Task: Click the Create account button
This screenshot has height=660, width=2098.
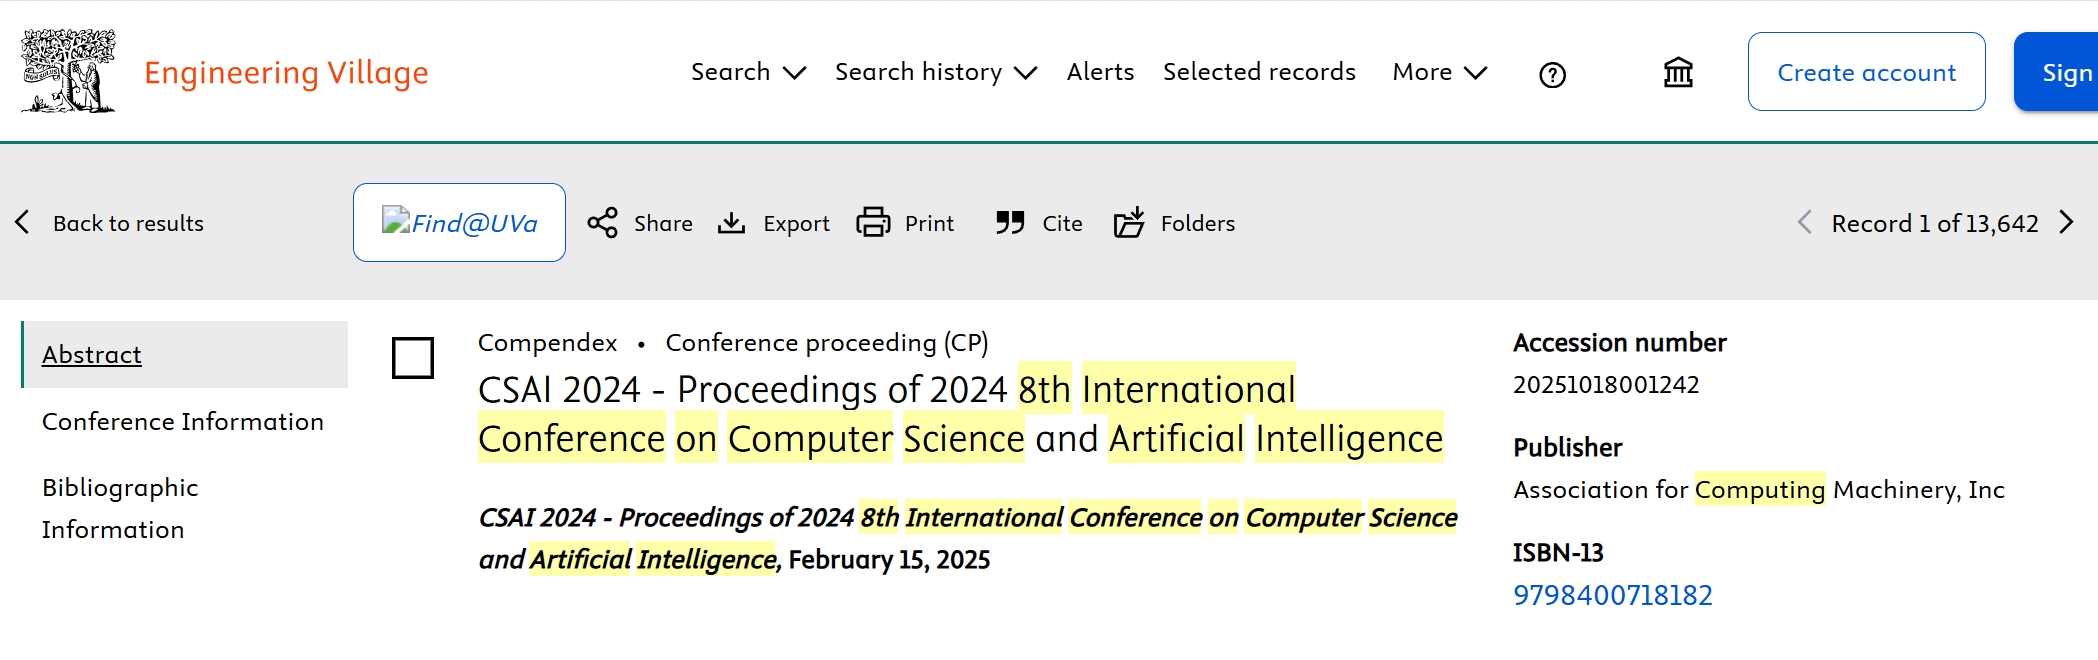Action: click(x=1866, y=72)
